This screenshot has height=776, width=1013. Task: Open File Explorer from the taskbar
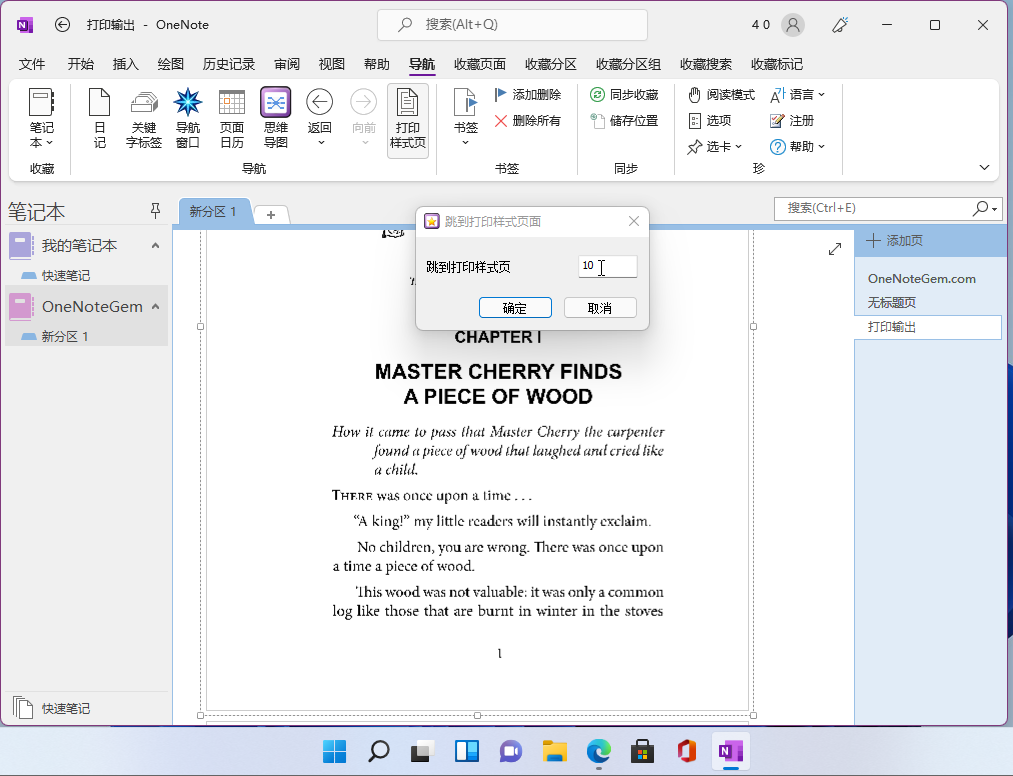pos(554,751)
